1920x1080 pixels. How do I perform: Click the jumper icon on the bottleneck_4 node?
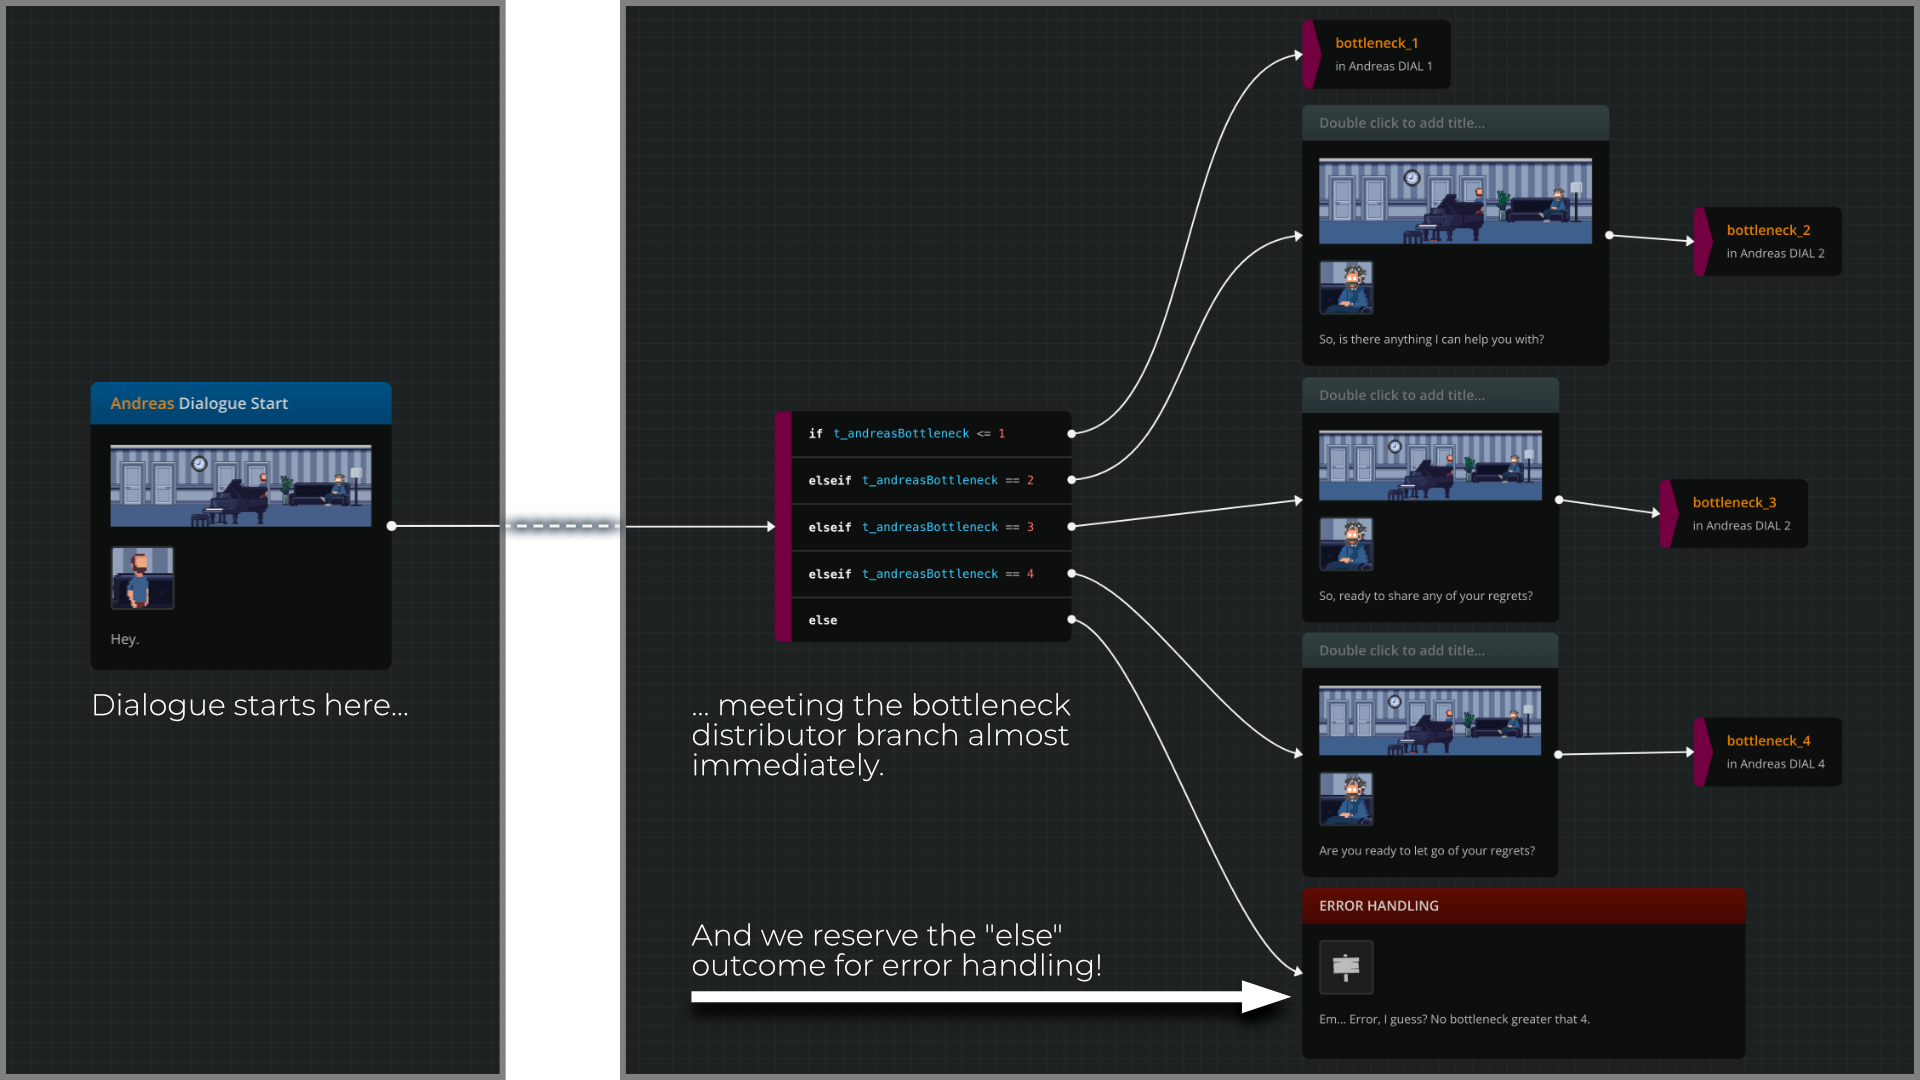(1702, 751)
